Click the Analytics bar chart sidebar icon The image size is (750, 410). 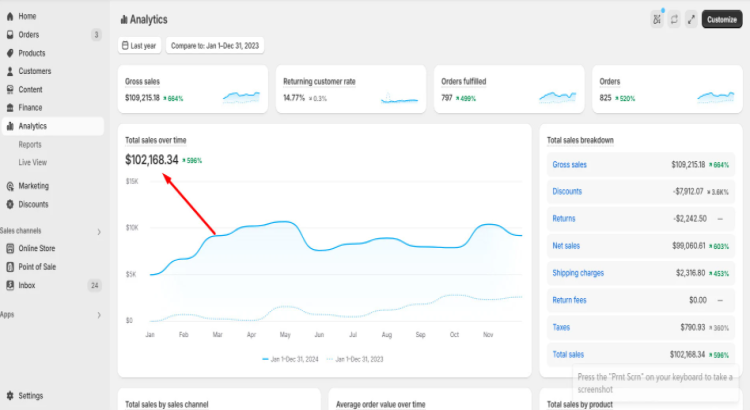10,126
